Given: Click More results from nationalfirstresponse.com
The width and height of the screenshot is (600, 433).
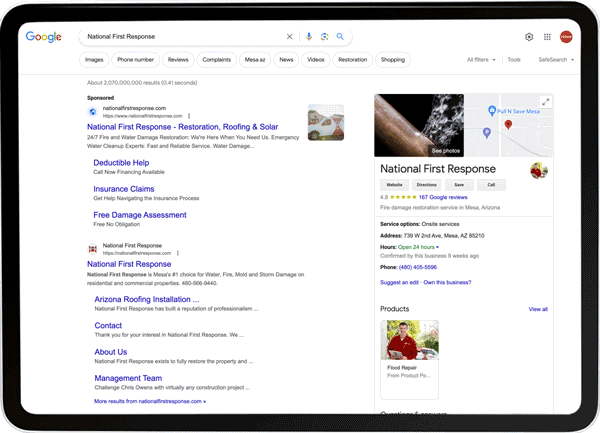Looking at the screenshot, I should [150, 401].
